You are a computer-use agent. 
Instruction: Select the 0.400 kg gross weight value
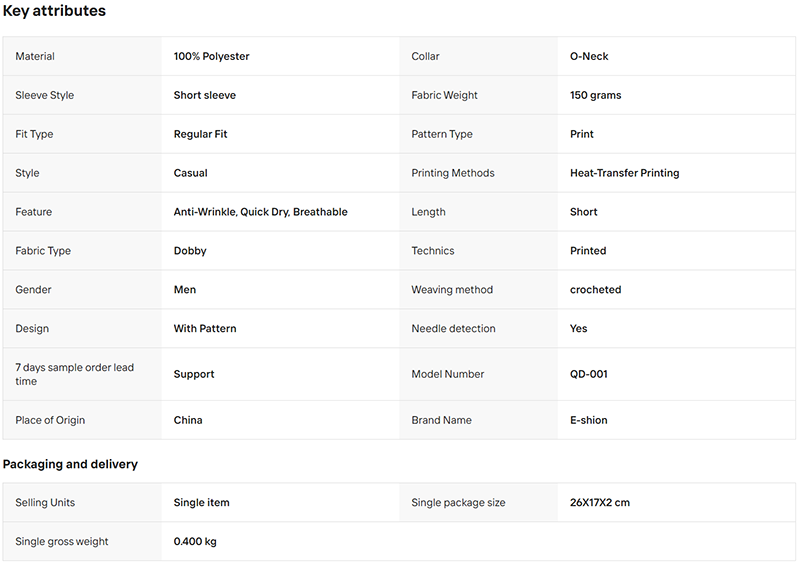(195, 542)
